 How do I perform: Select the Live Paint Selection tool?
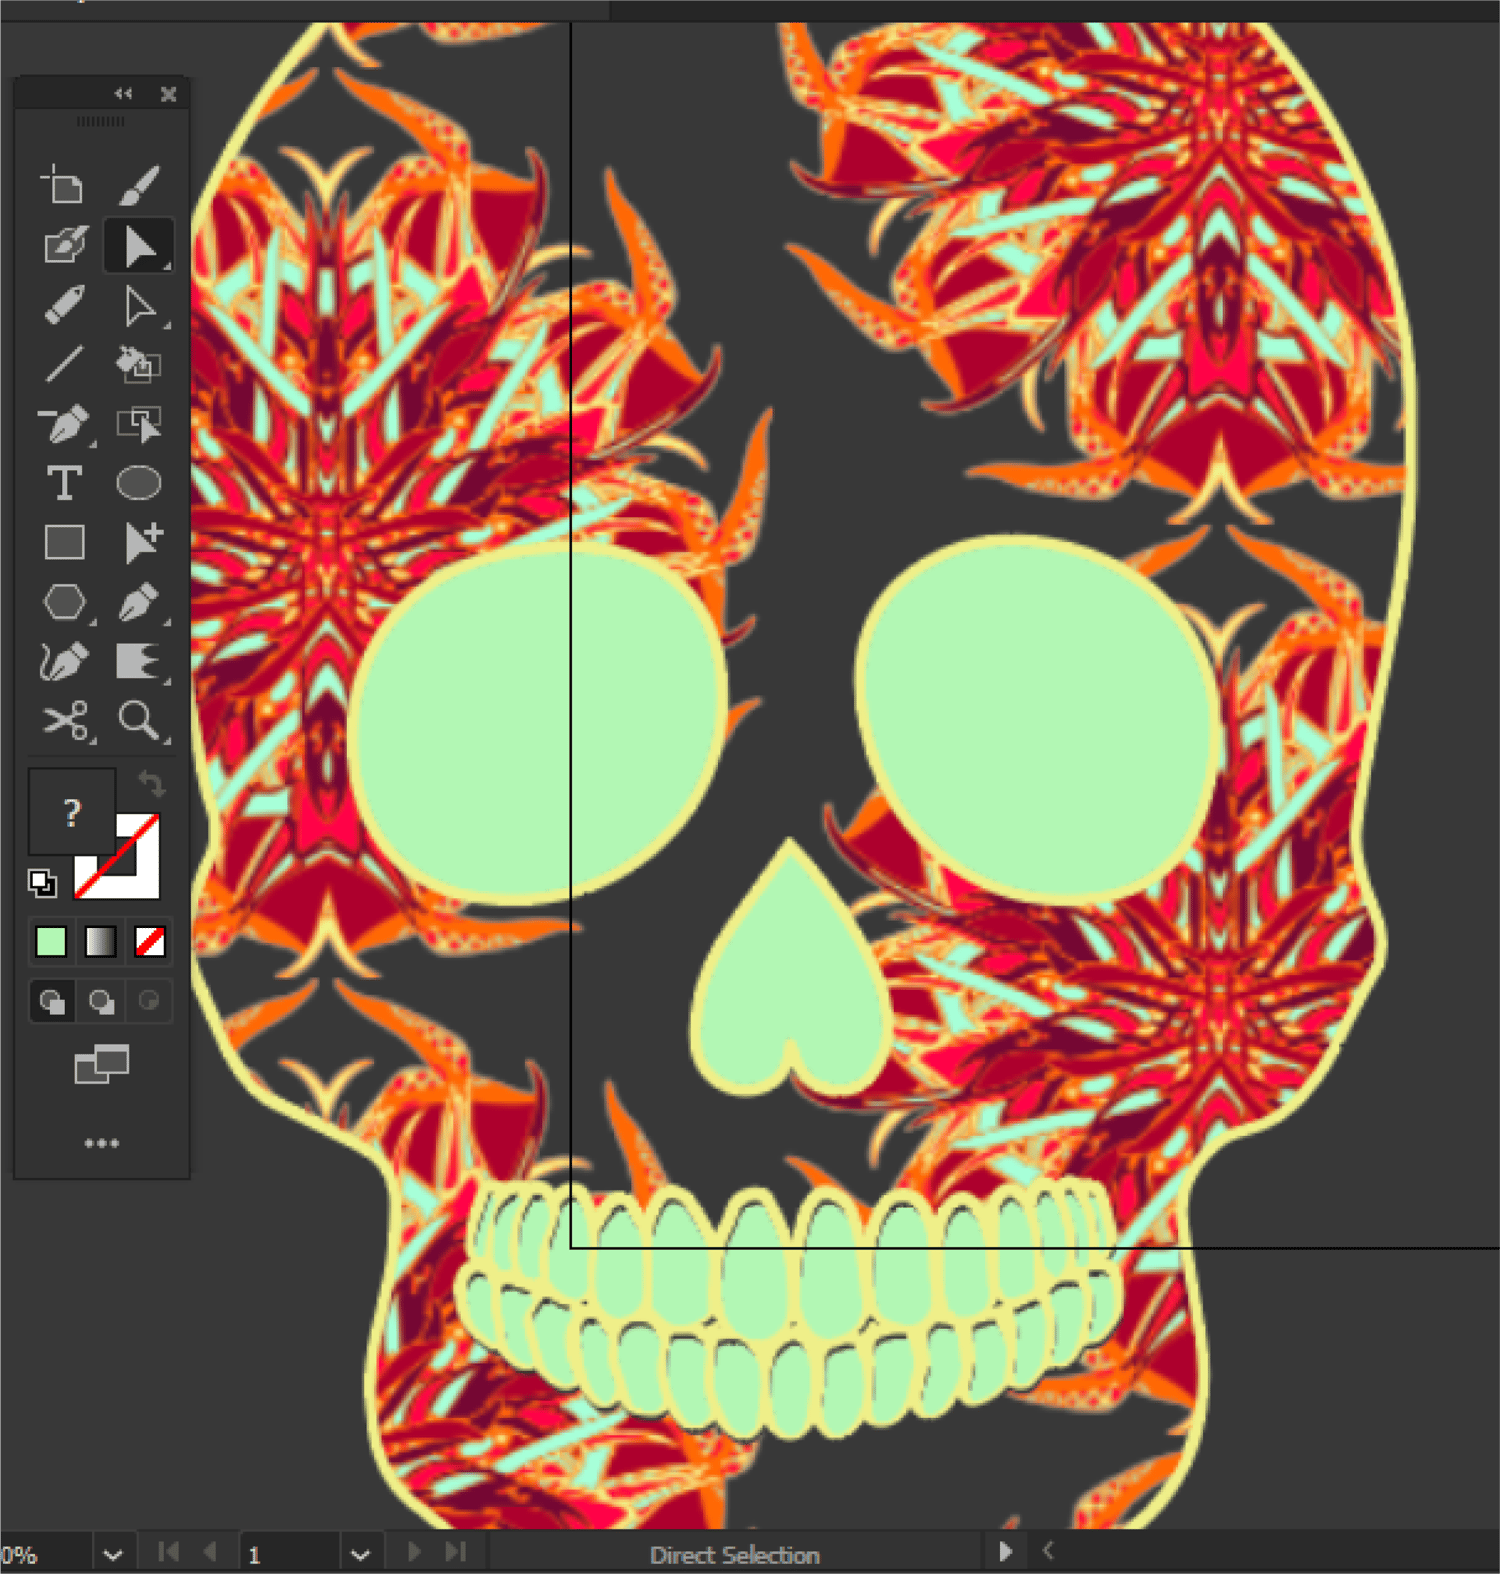(x=139, y=424)
